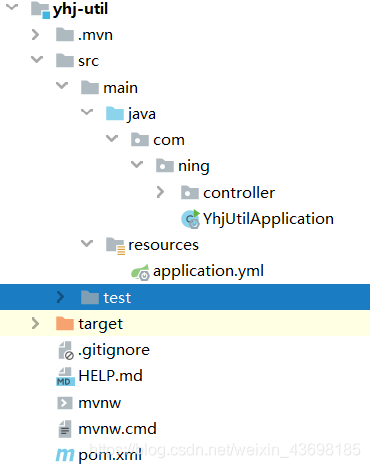Viewport: 370px width, 468px height.
Task: Select the highlighted test folder label
Action: pyautogui.click(x=117, y=298)
